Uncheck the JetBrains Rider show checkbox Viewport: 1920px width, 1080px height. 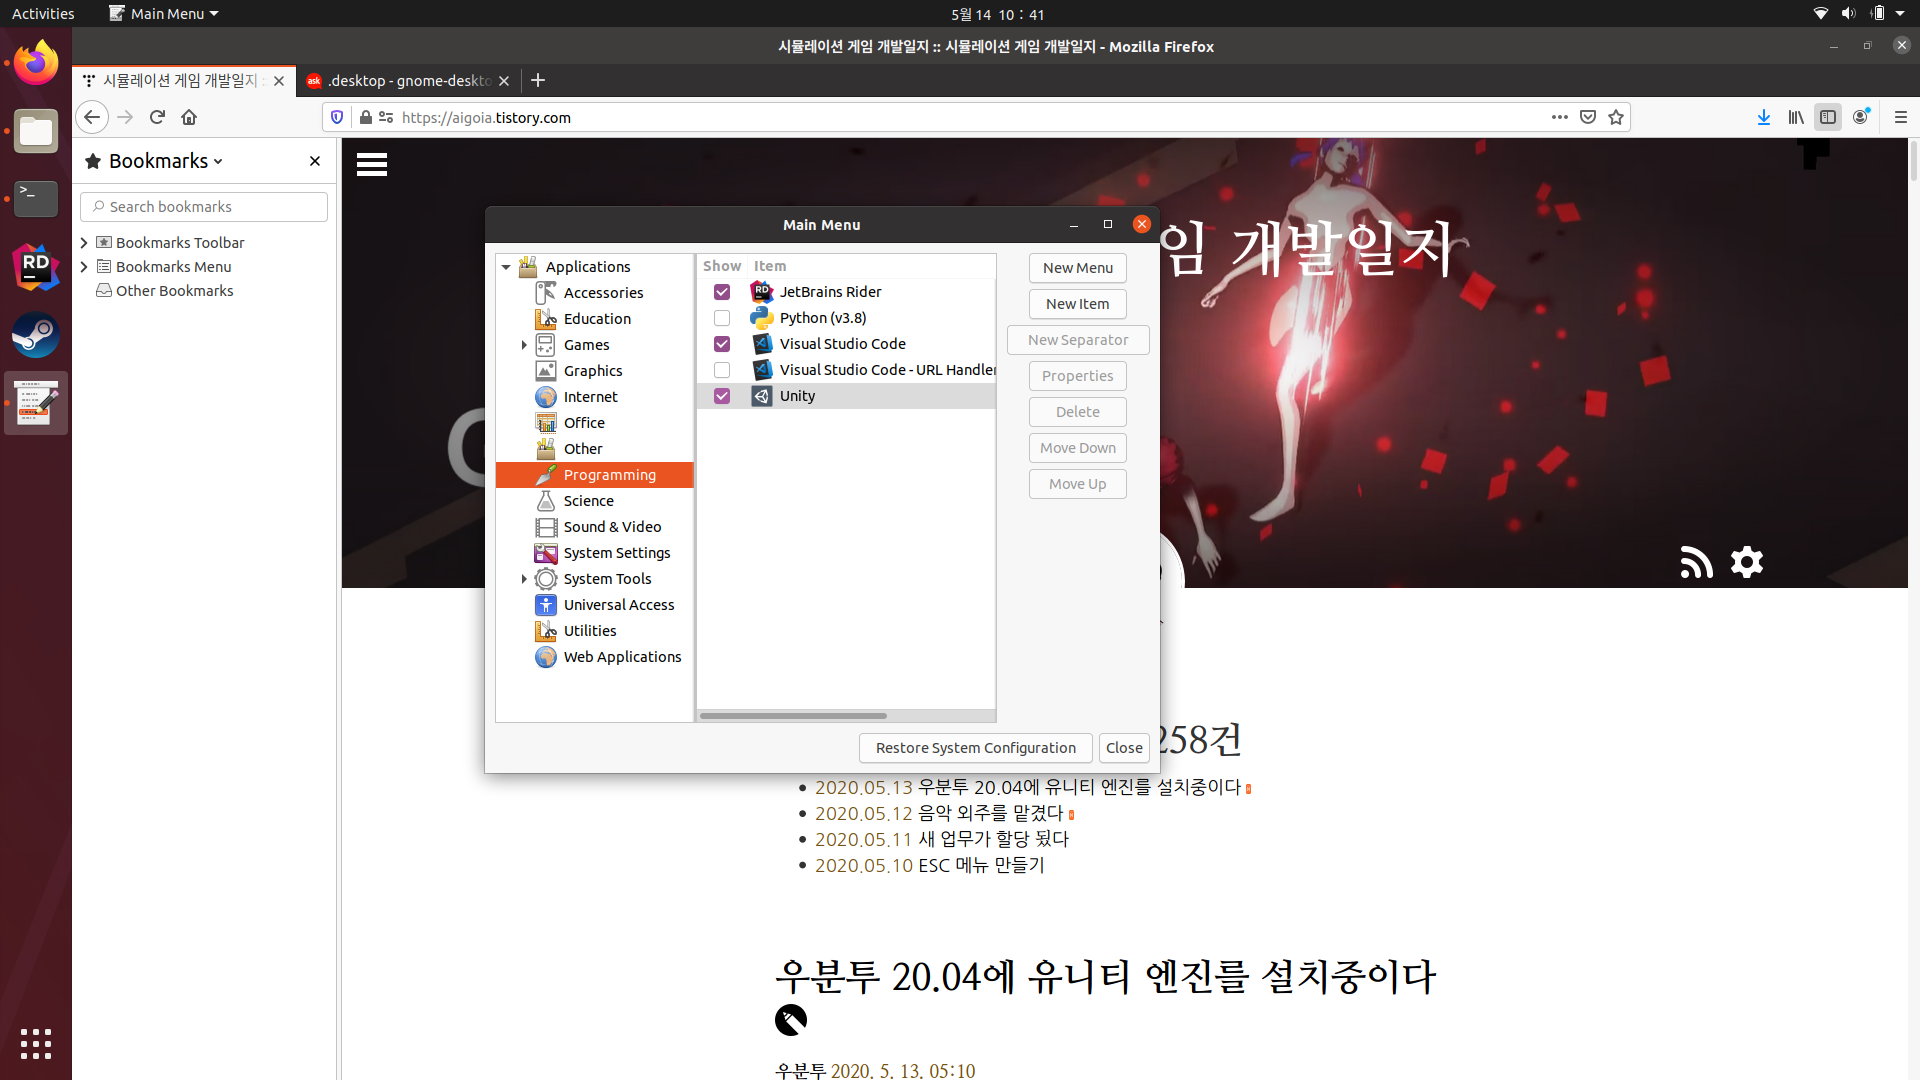(722, 292)
